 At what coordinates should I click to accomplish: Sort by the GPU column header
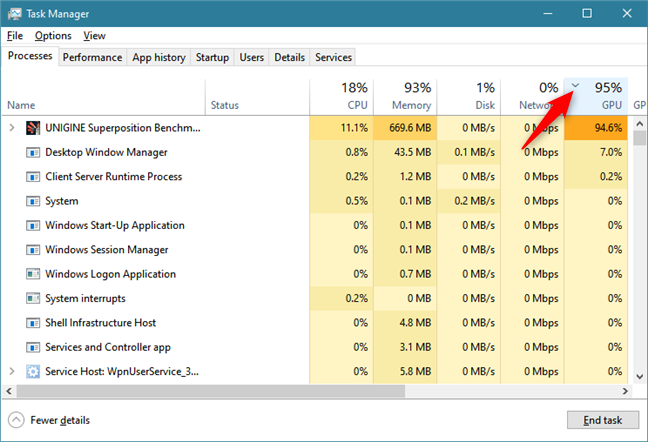click(596, 97)
